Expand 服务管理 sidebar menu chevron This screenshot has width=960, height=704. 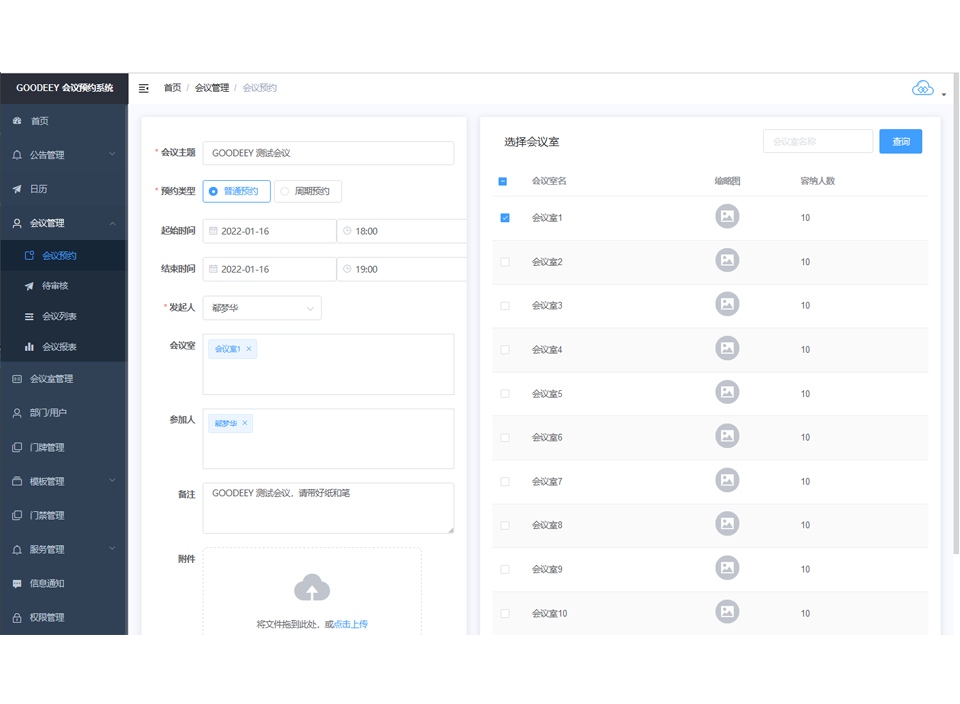(113, 549)
